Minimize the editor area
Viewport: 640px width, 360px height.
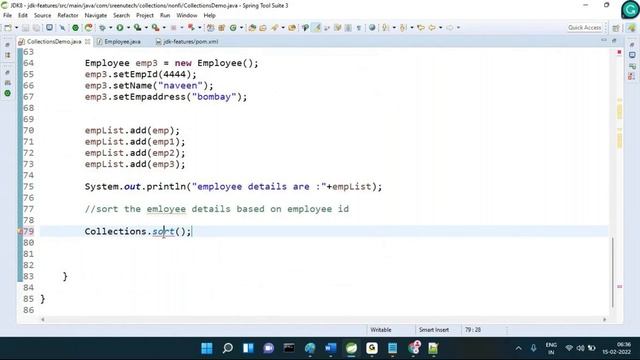point(604,40)
